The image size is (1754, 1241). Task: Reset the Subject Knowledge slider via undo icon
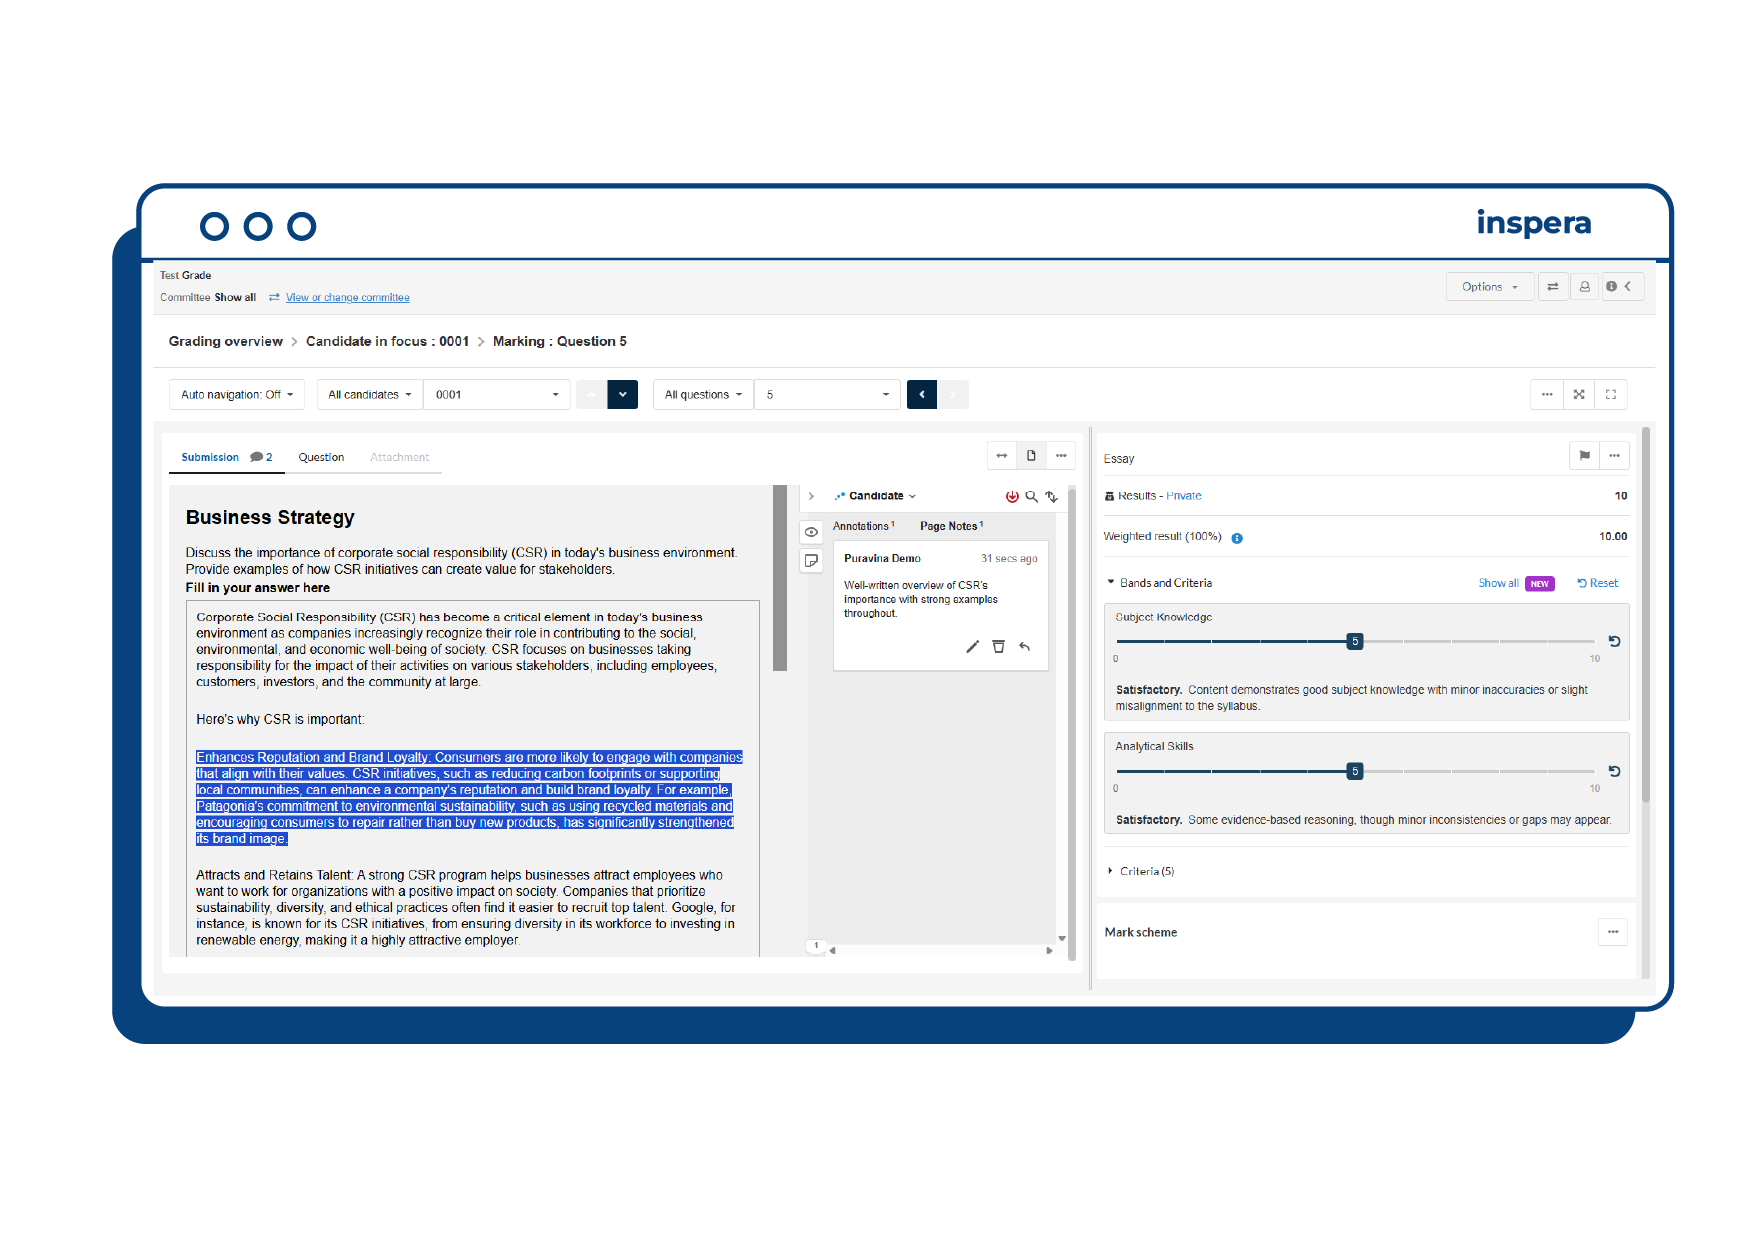[1614, 641]
